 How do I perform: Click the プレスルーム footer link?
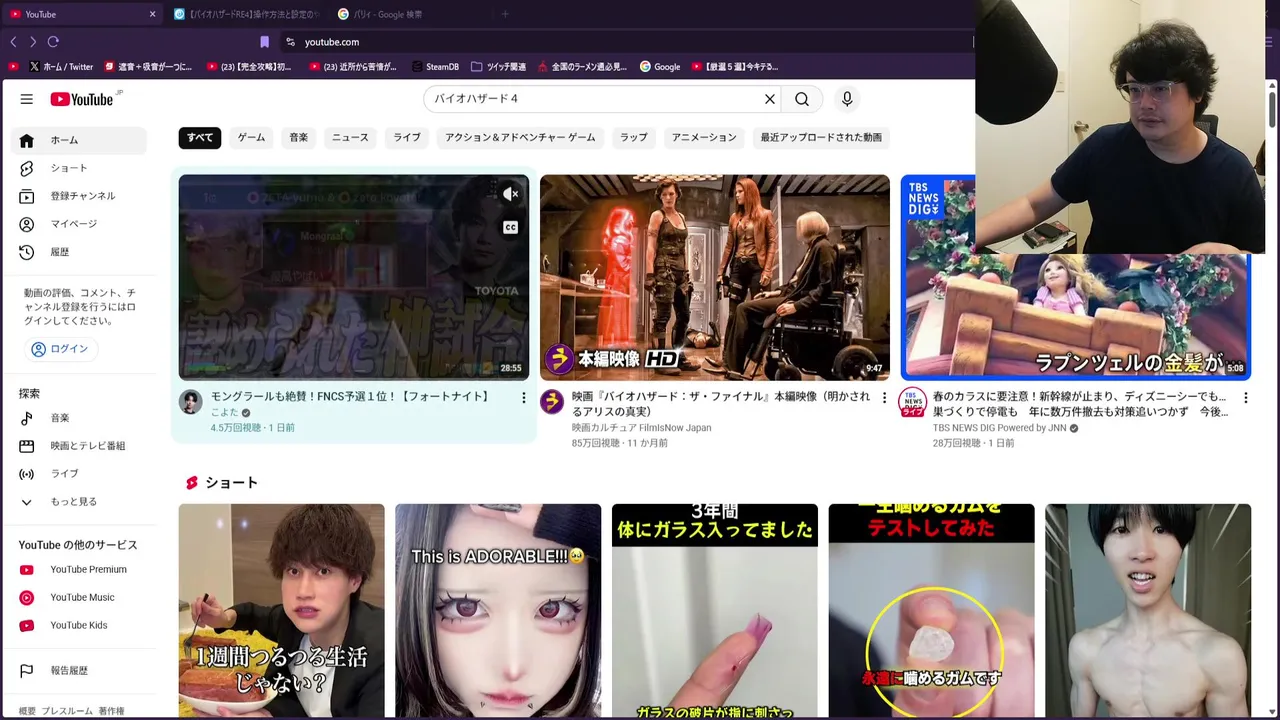67,711
